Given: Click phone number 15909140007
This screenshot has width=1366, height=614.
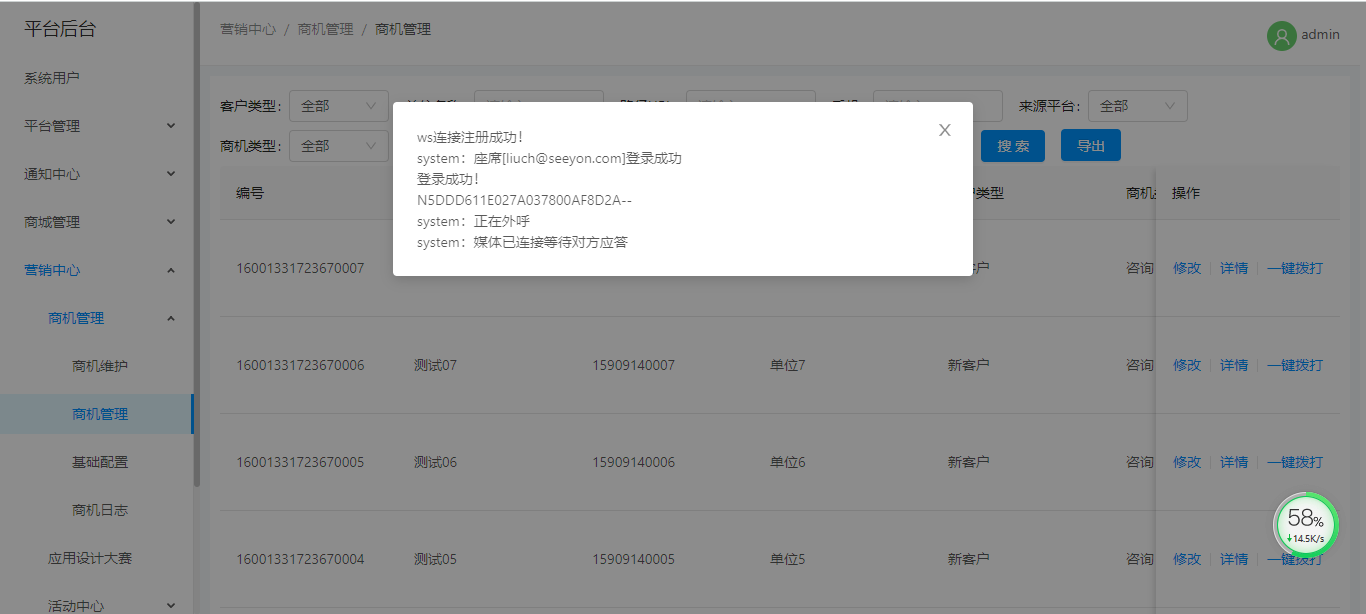Looking at the screenshot, I should pyautogui.click(x=633, y=365).
